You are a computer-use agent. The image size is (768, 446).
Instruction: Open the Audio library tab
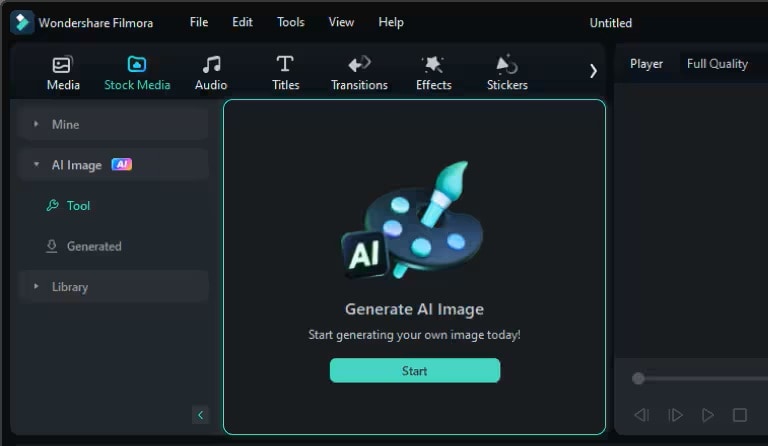click(x=211, y=73)
